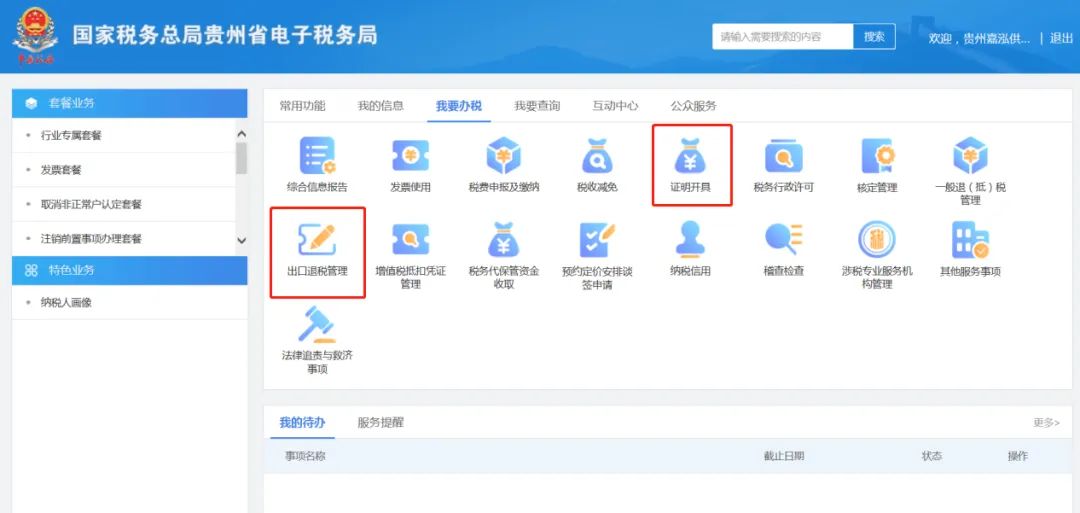Click the tax bureau emblem logo
Image resolution: width=1080 pixels, height=513 pixels.
(x=35, y=35)
